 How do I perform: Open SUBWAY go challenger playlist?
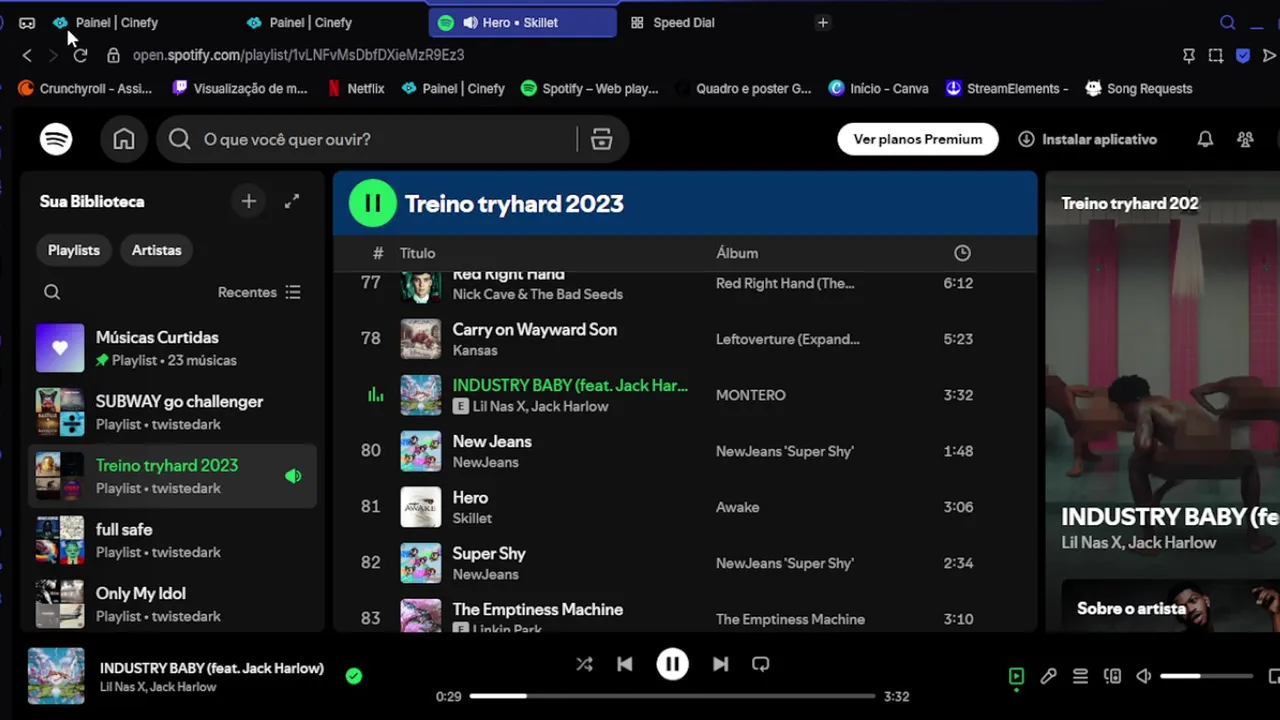point(172,412)
